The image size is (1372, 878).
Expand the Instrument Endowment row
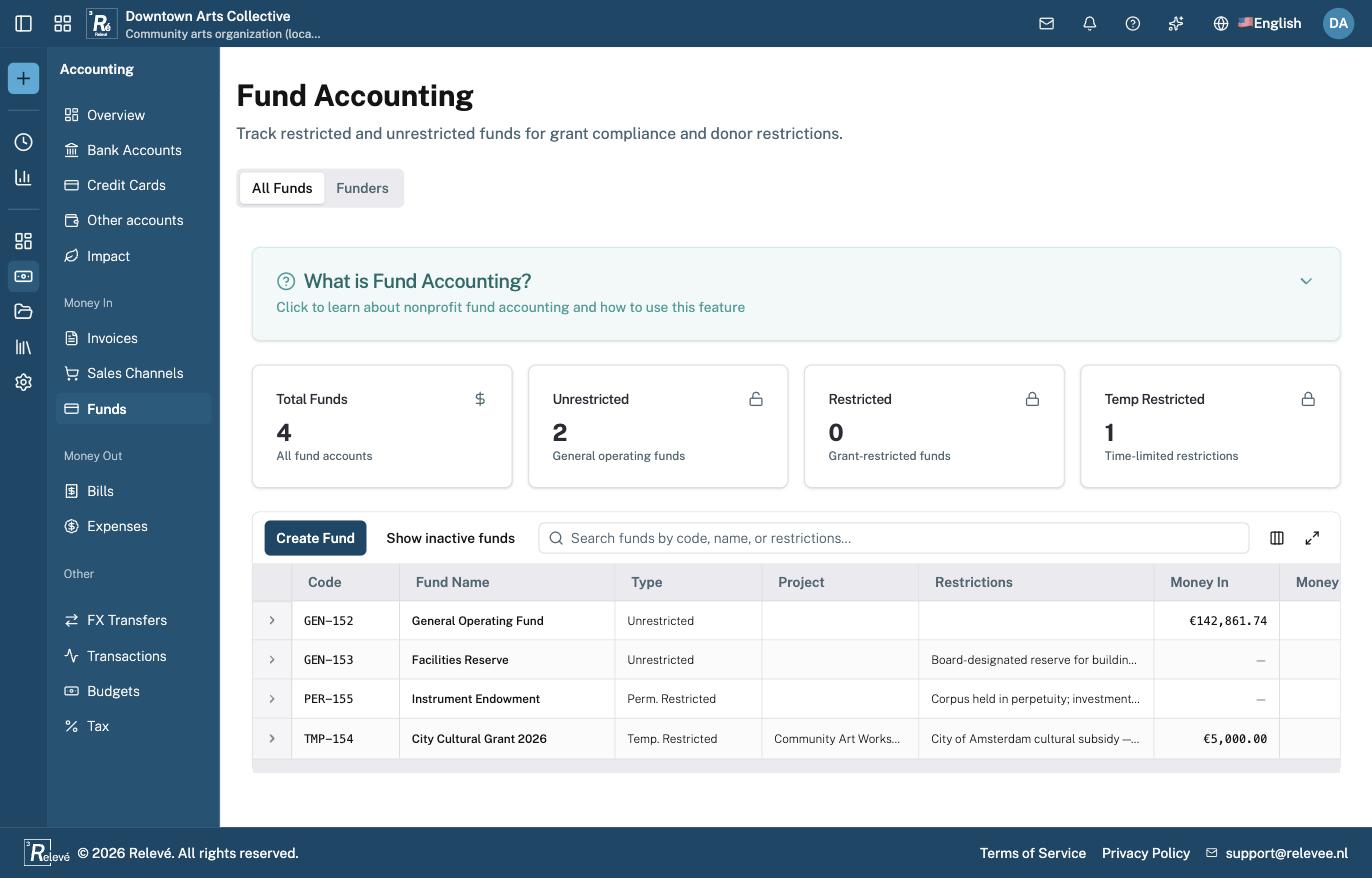pos(271,699)
